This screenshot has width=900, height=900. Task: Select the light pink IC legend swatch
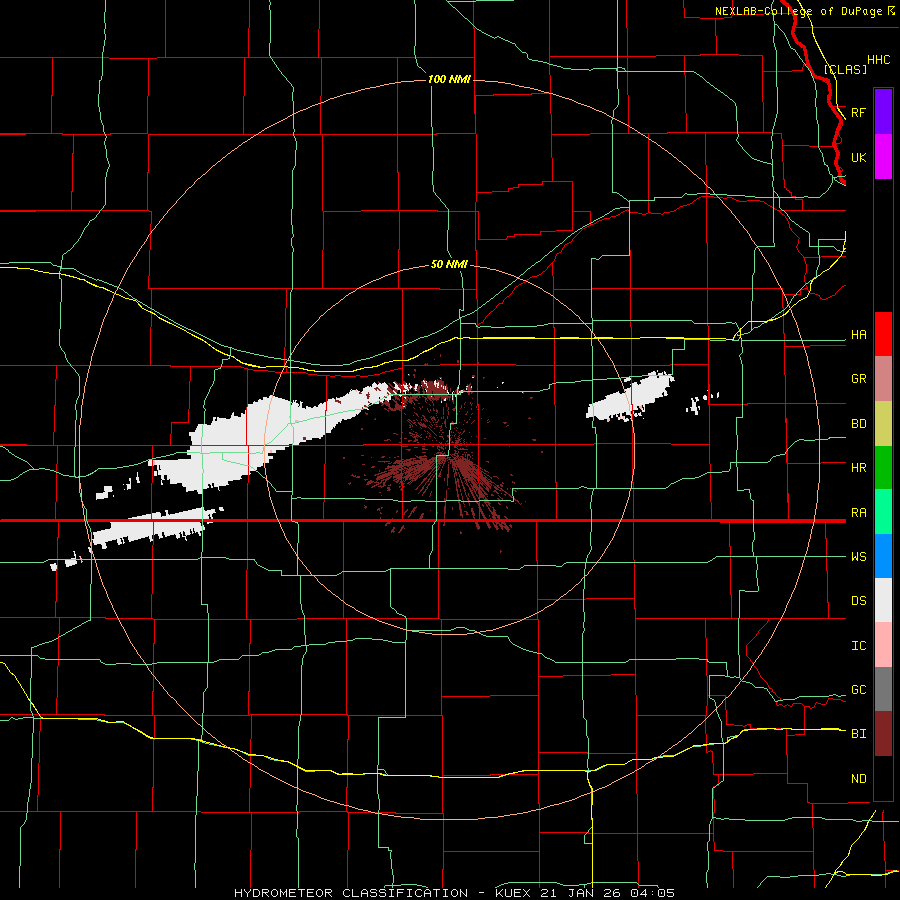883,645
